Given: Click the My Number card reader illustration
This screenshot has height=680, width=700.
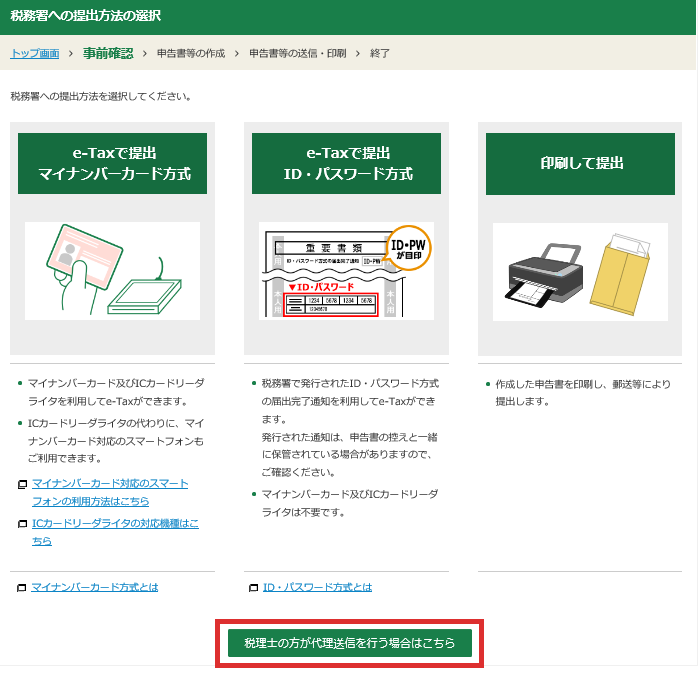Looking at the screenshot, I should point(112,271).
